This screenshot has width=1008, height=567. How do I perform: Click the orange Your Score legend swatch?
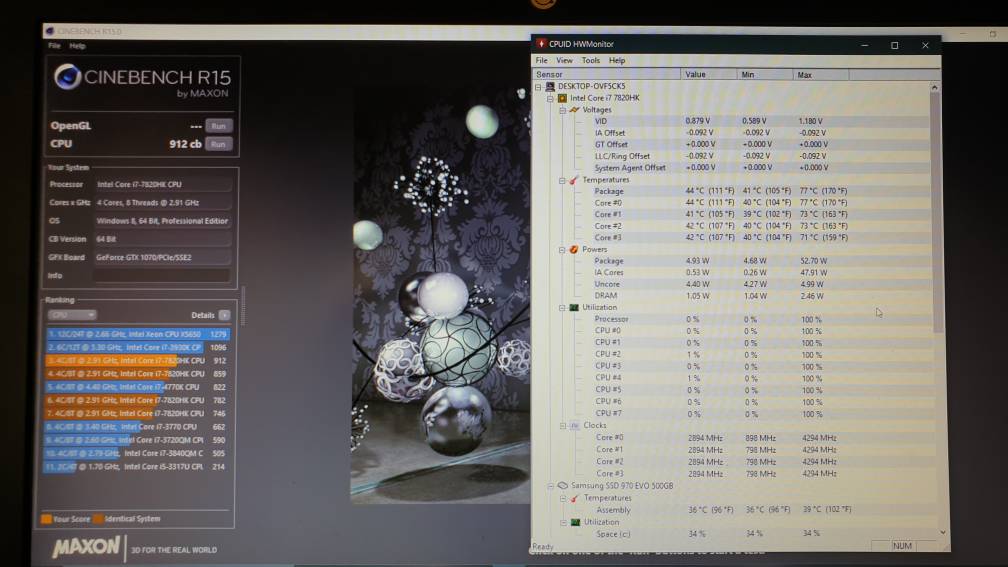[46, 519]
